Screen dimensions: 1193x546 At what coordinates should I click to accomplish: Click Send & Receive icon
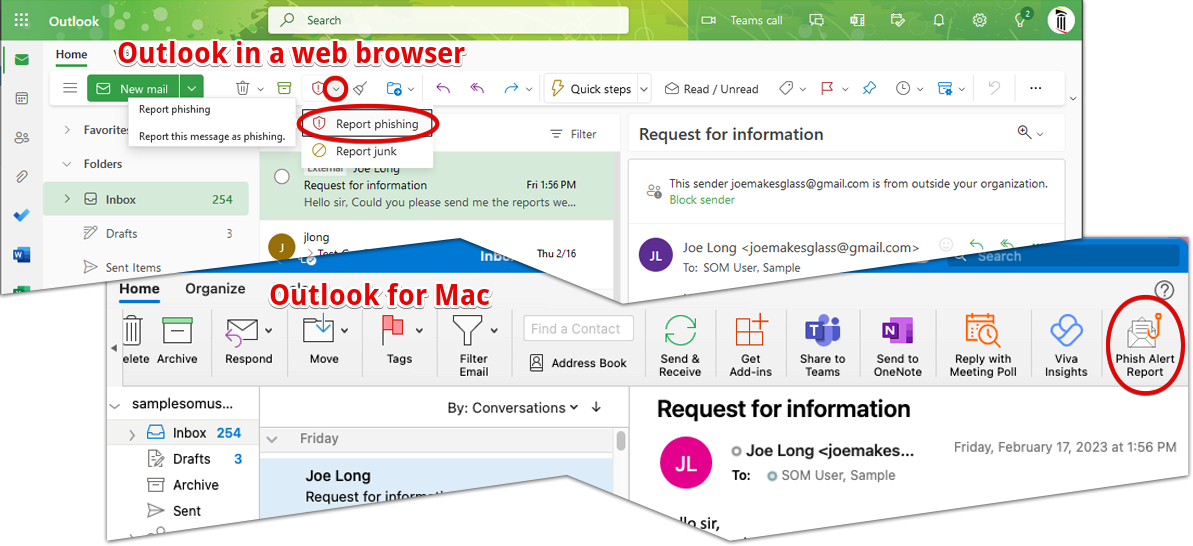point(680,345)
